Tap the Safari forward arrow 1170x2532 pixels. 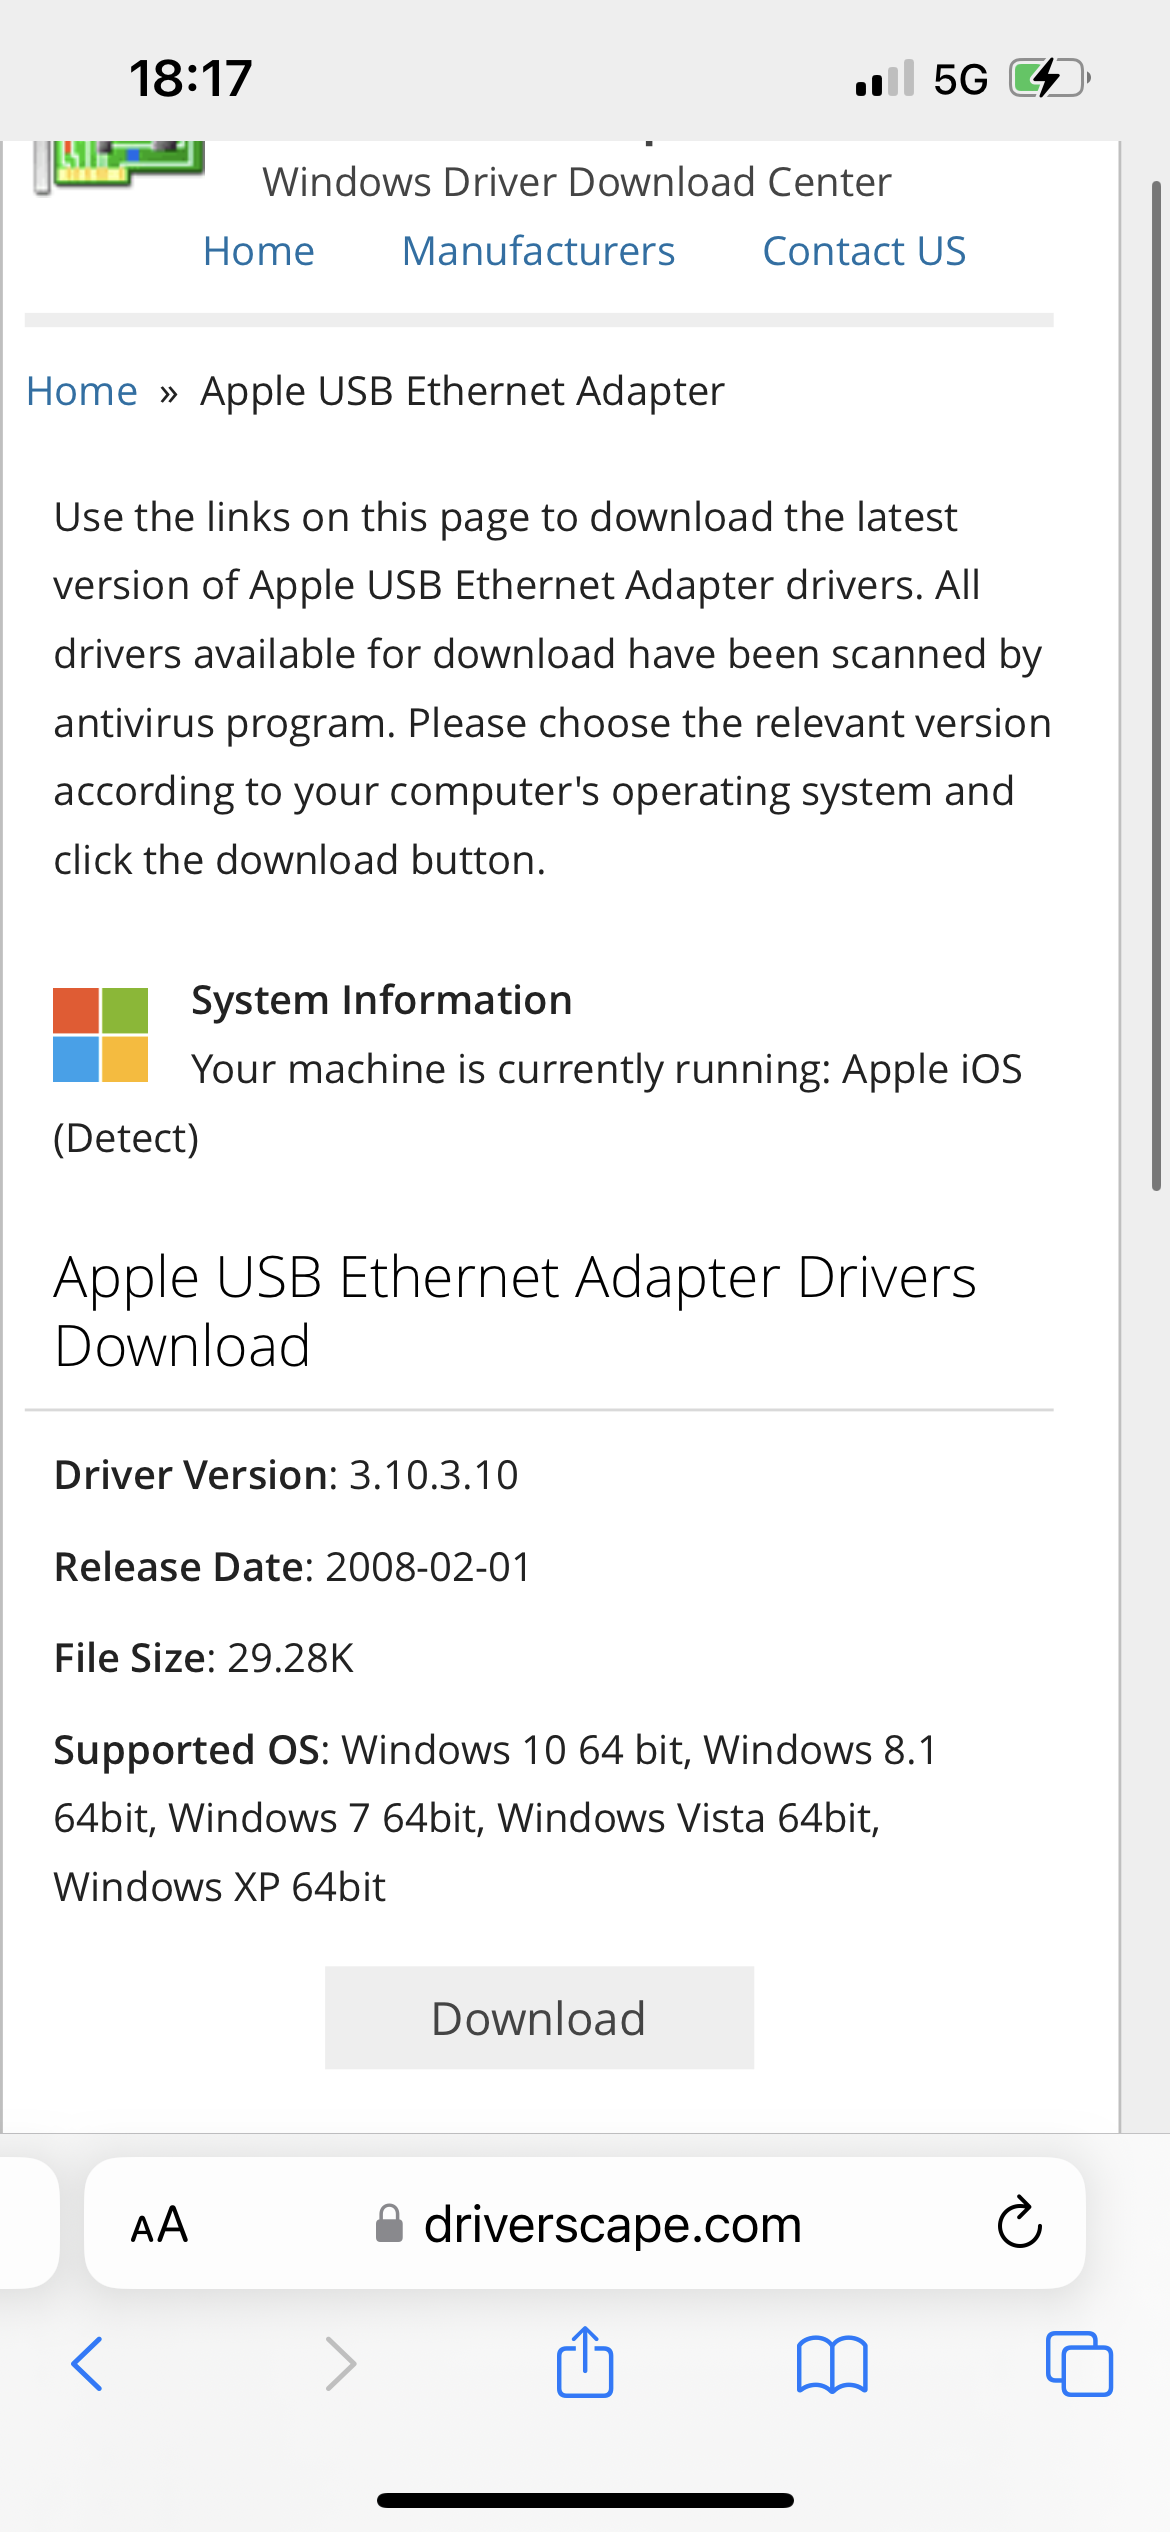(341, 2364)
